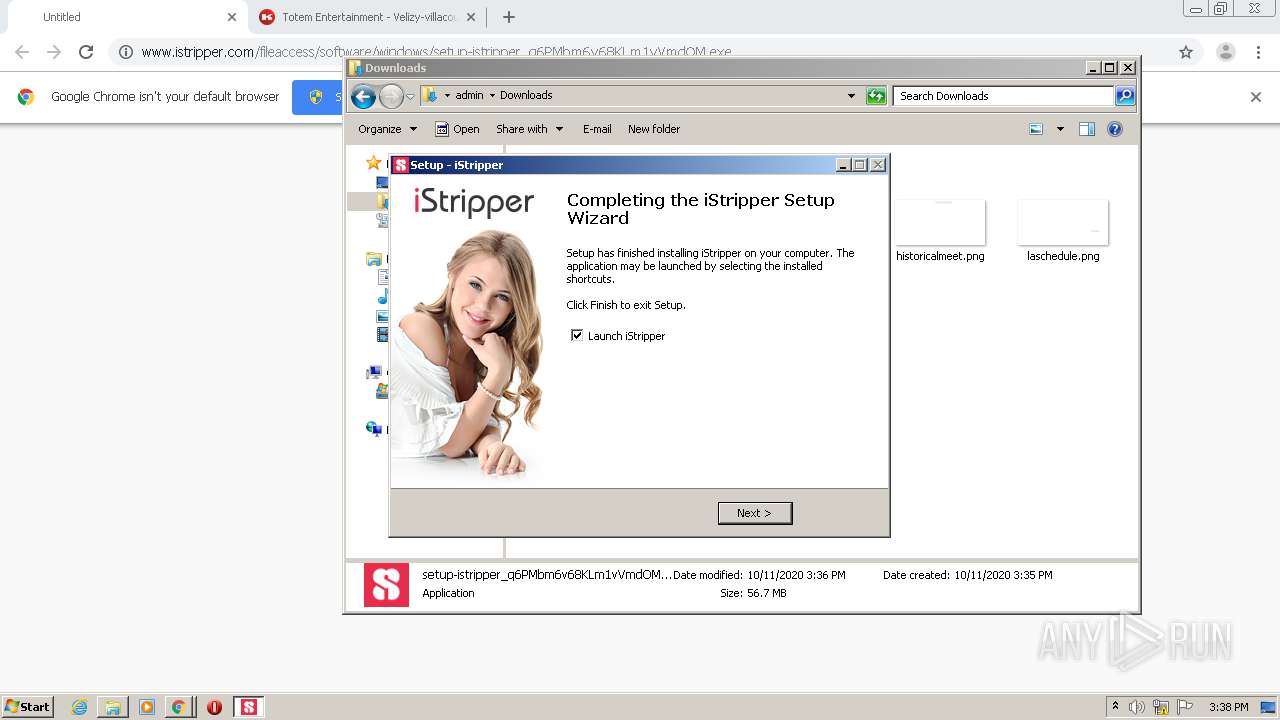This screenshot has width=1280, height=720.
Task: Reload the page in Chrome
Action: coord(86,52)
